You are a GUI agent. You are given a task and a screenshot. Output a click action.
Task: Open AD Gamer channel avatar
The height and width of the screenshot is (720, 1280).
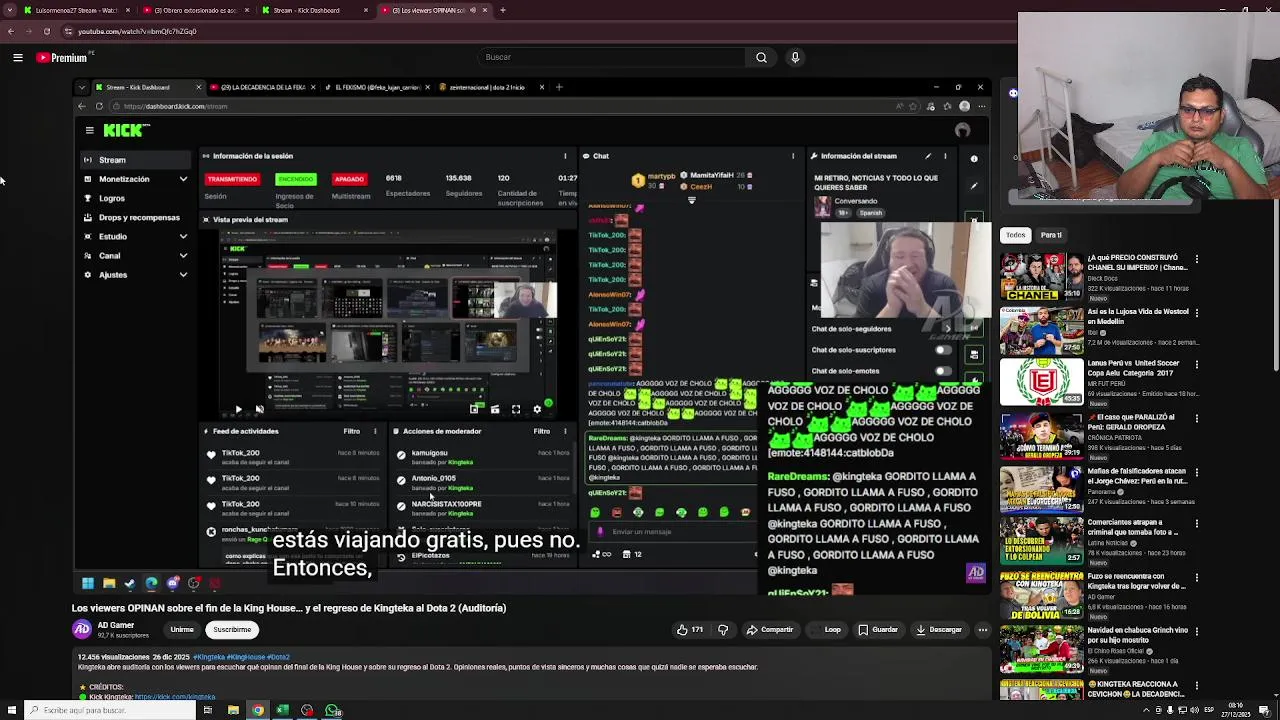81,629
